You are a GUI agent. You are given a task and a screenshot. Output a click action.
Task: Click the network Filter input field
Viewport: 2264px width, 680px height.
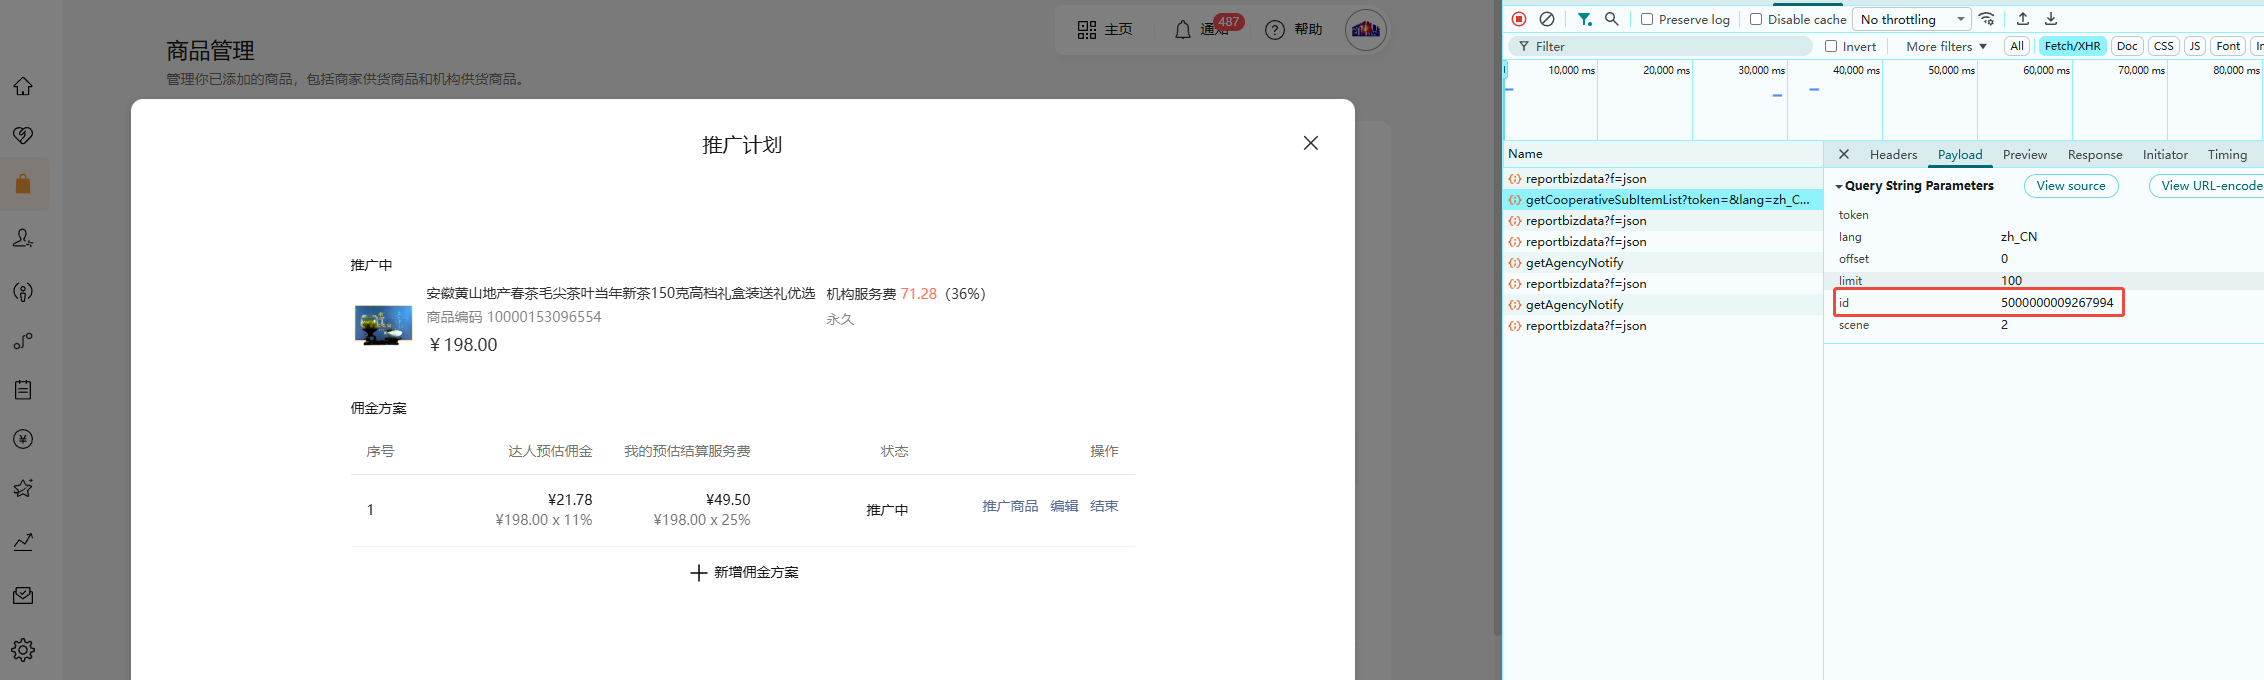click(x=1660, y=46)
